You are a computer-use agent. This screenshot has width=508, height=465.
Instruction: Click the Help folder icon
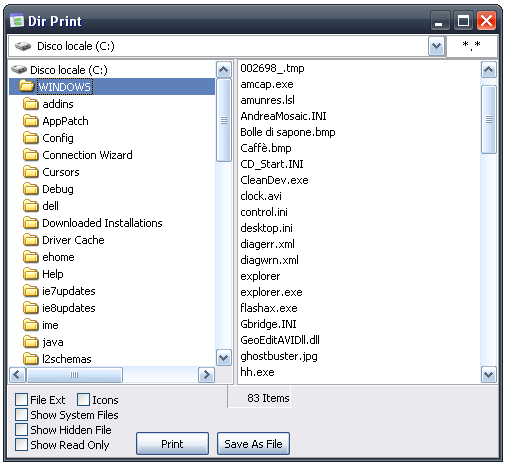tap(31, 274)
